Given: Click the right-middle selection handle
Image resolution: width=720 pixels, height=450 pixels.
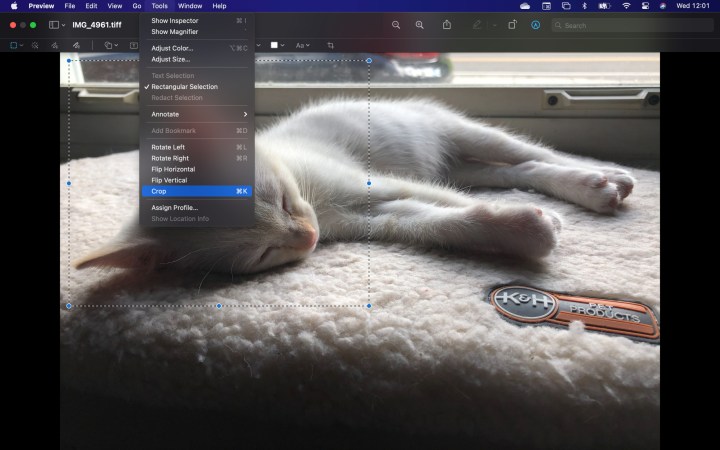Looking at the screenshot, I should [369, 183].
